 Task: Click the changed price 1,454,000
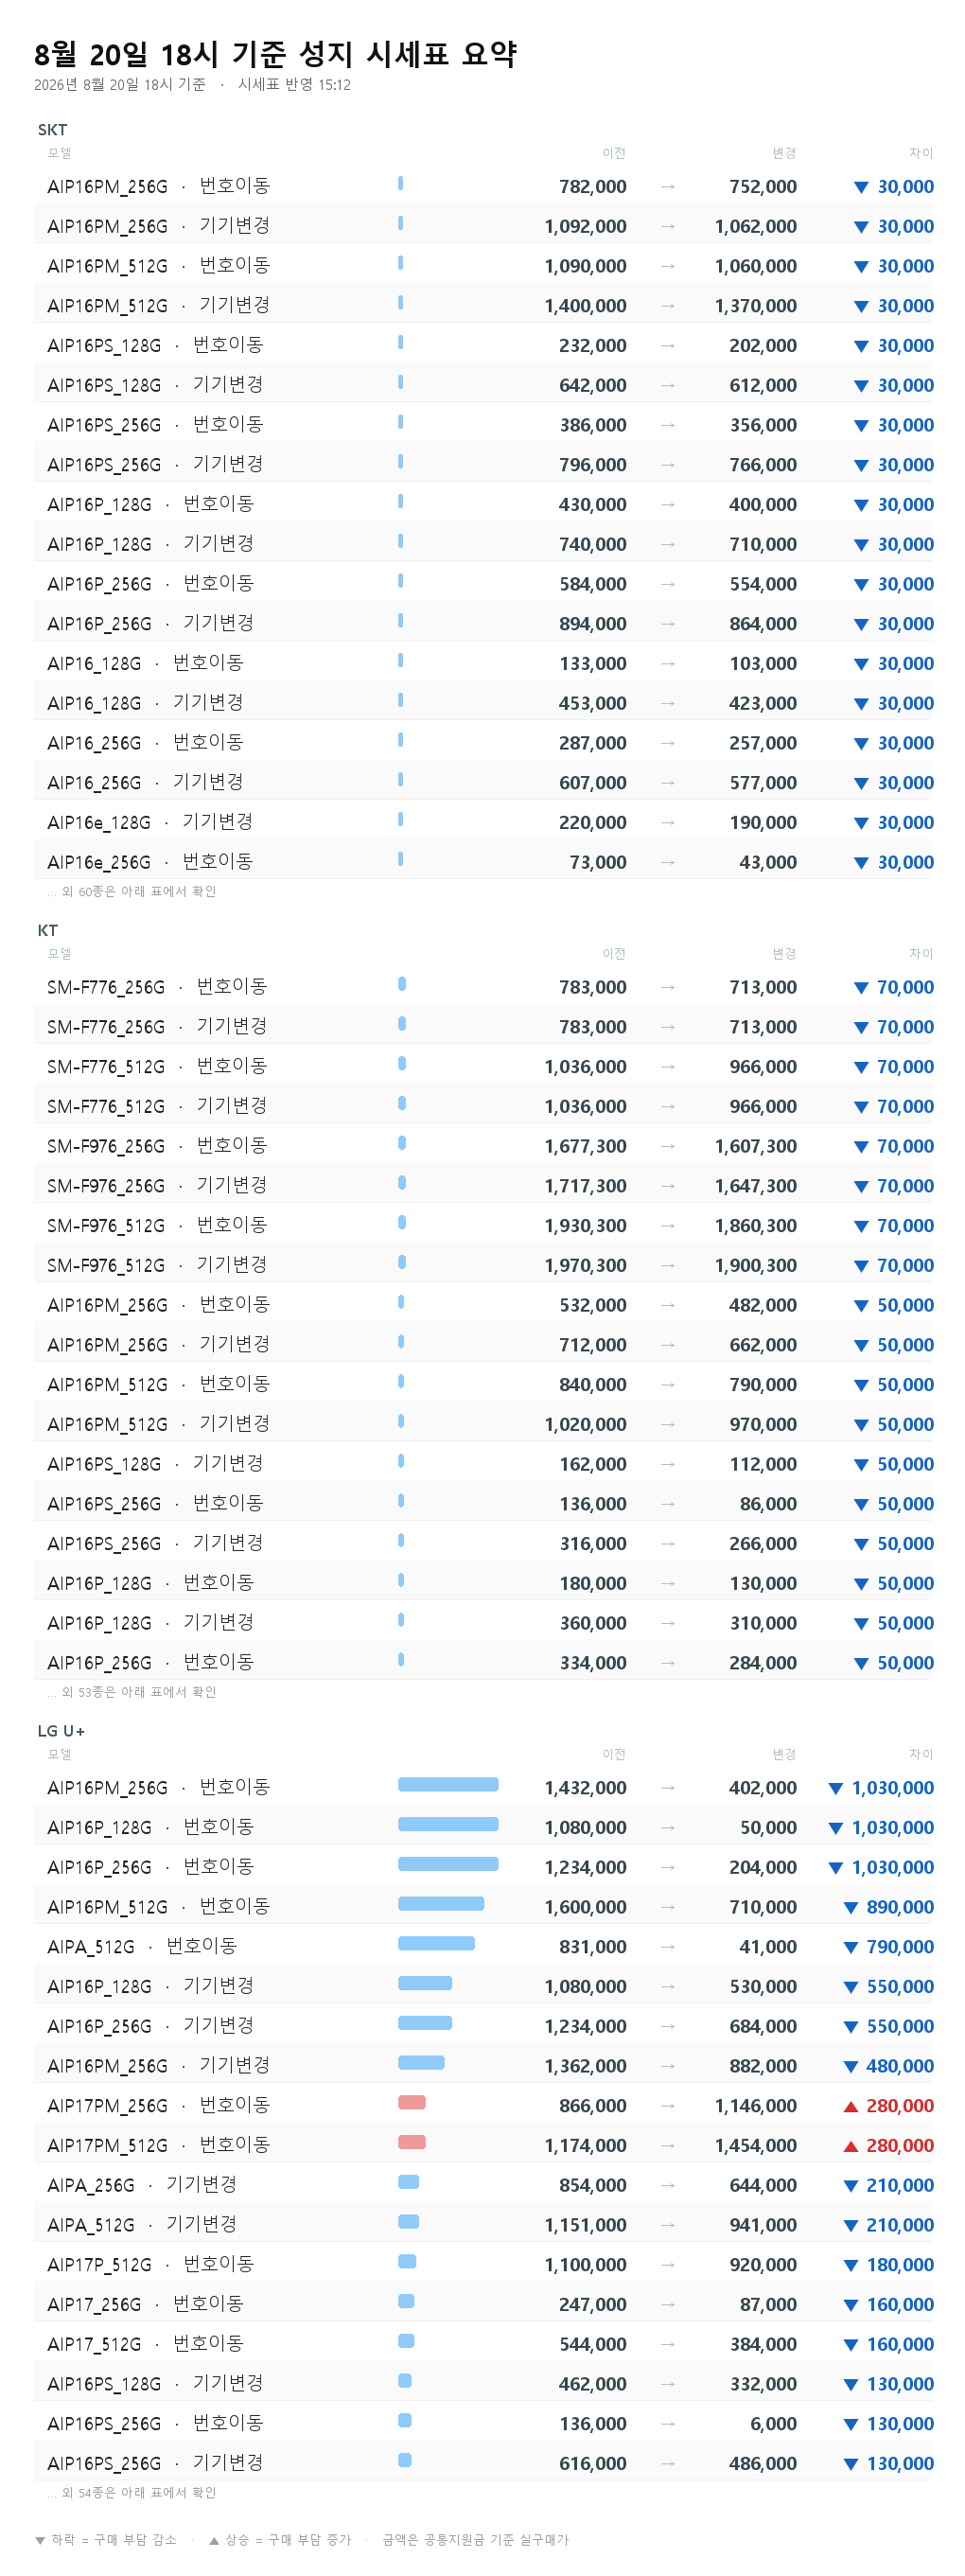pos(756,2147)
